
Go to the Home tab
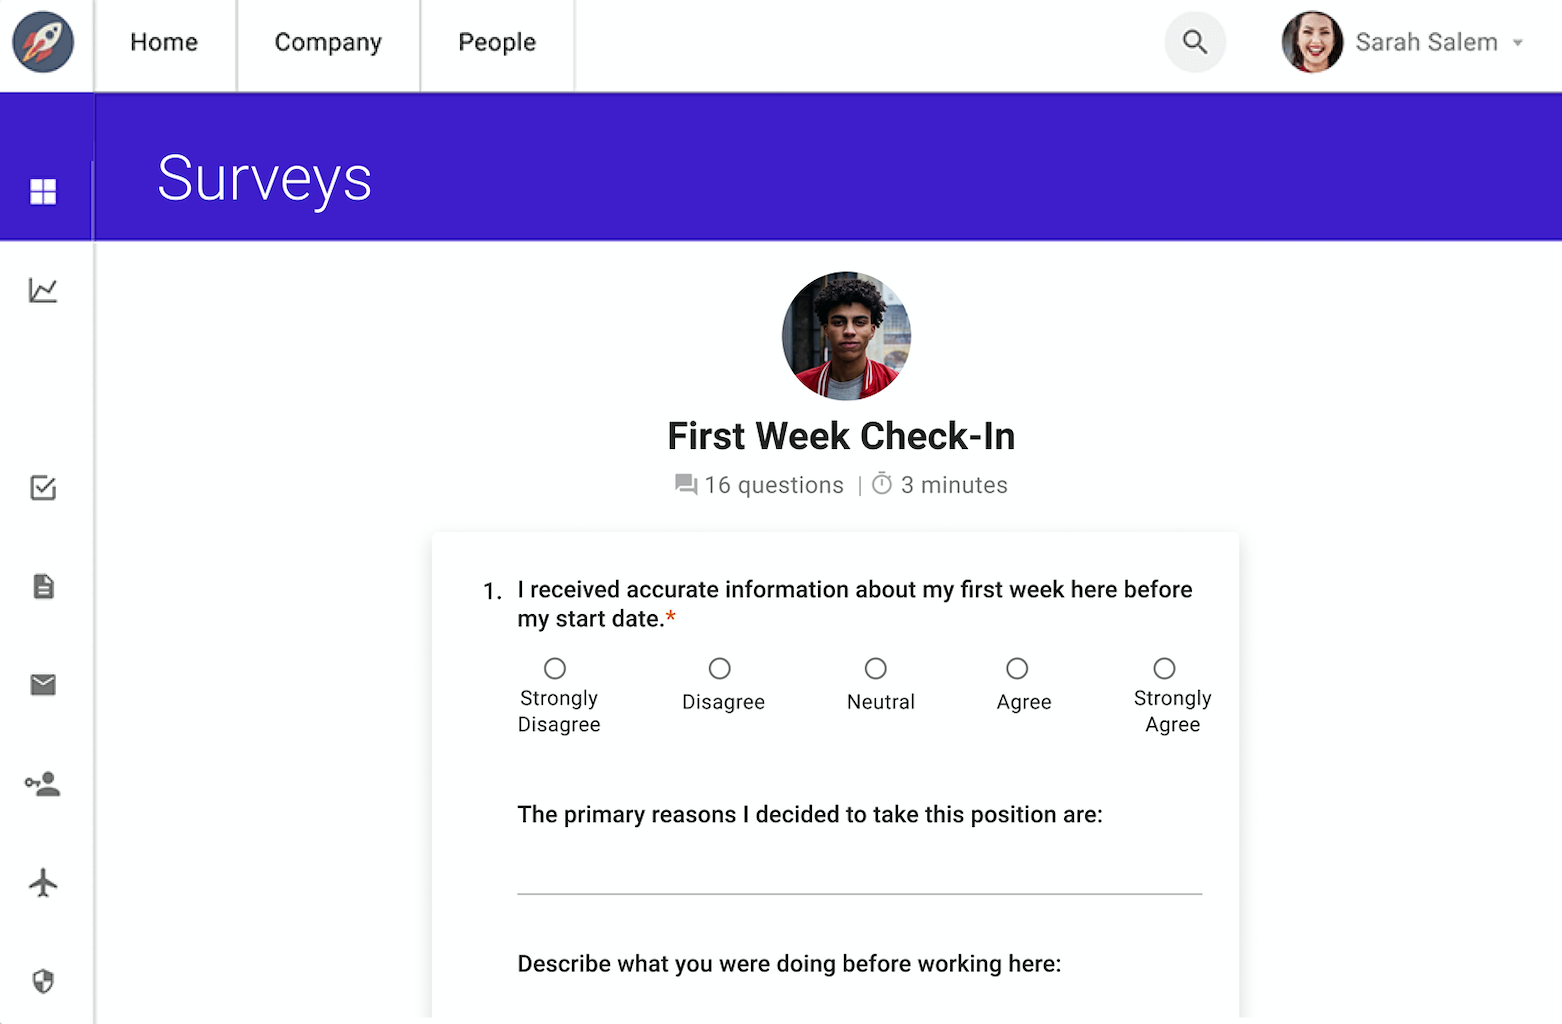tap(164, 43)
